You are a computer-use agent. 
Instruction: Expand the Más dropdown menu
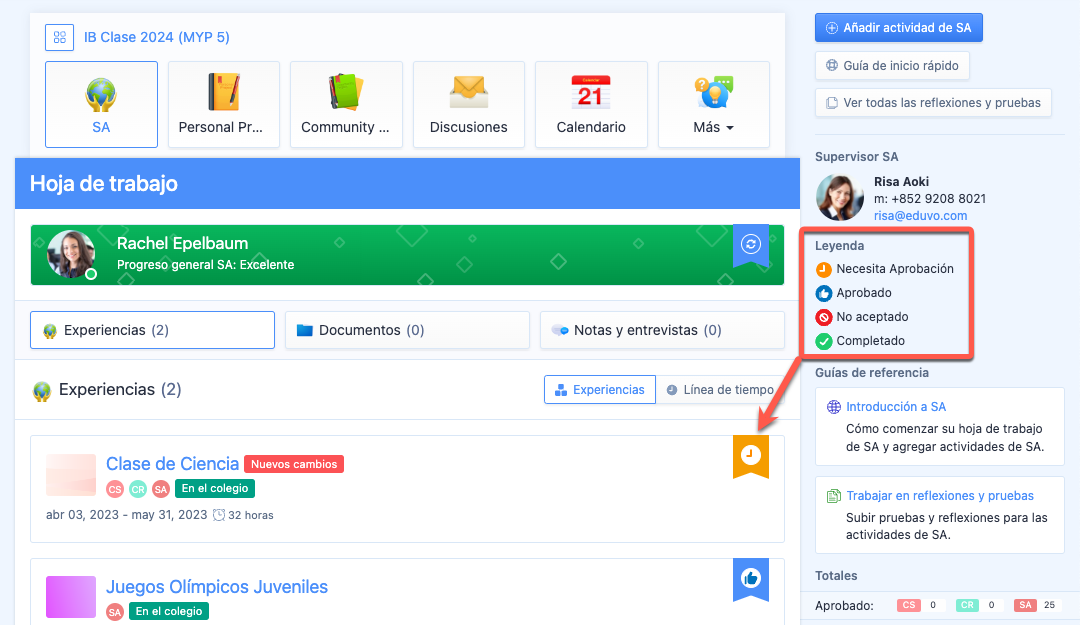[713, 104]
